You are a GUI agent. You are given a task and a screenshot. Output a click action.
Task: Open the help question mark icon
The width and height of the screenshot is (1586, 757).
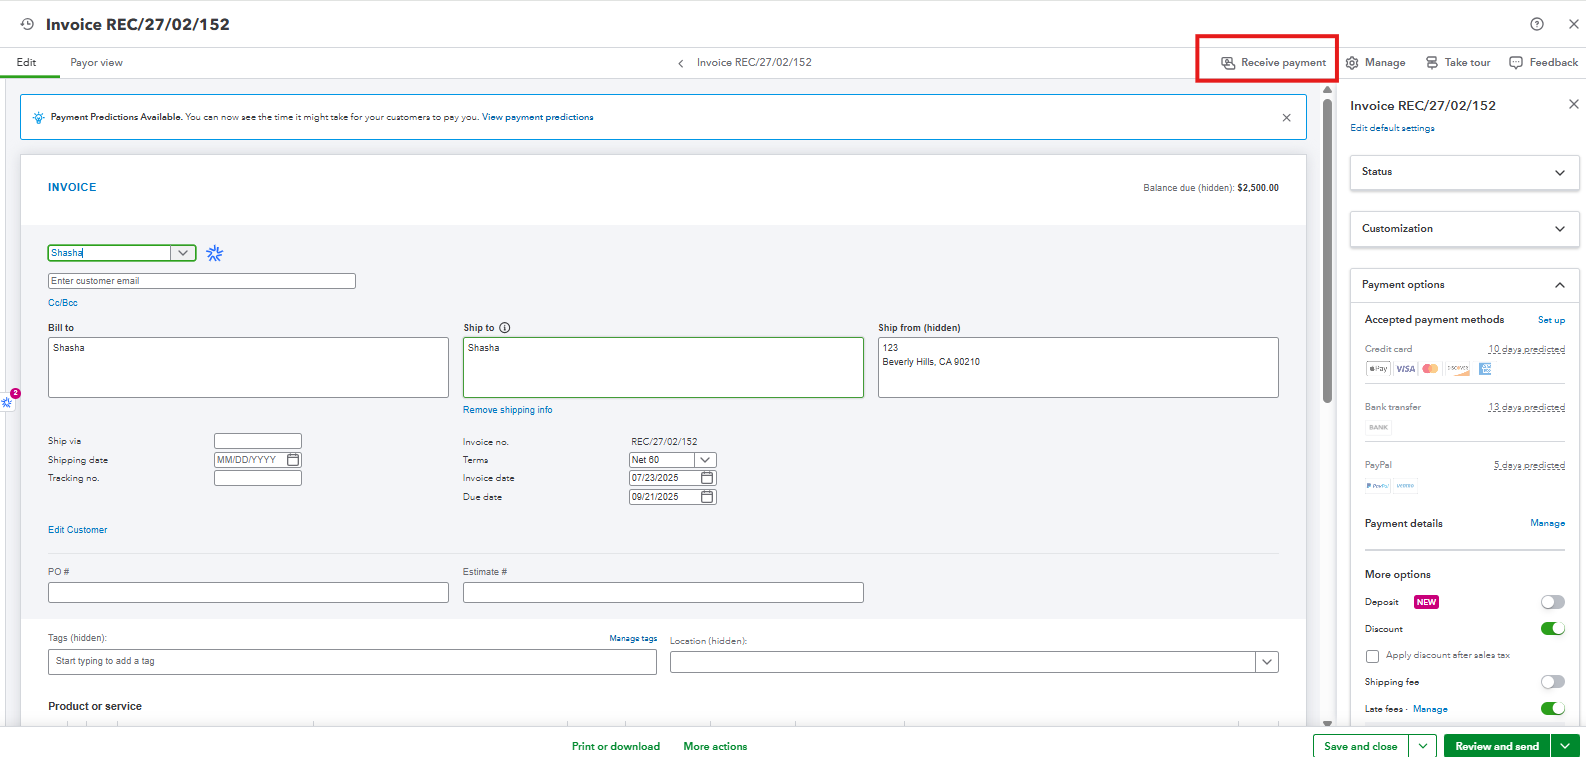point(1537,24)
